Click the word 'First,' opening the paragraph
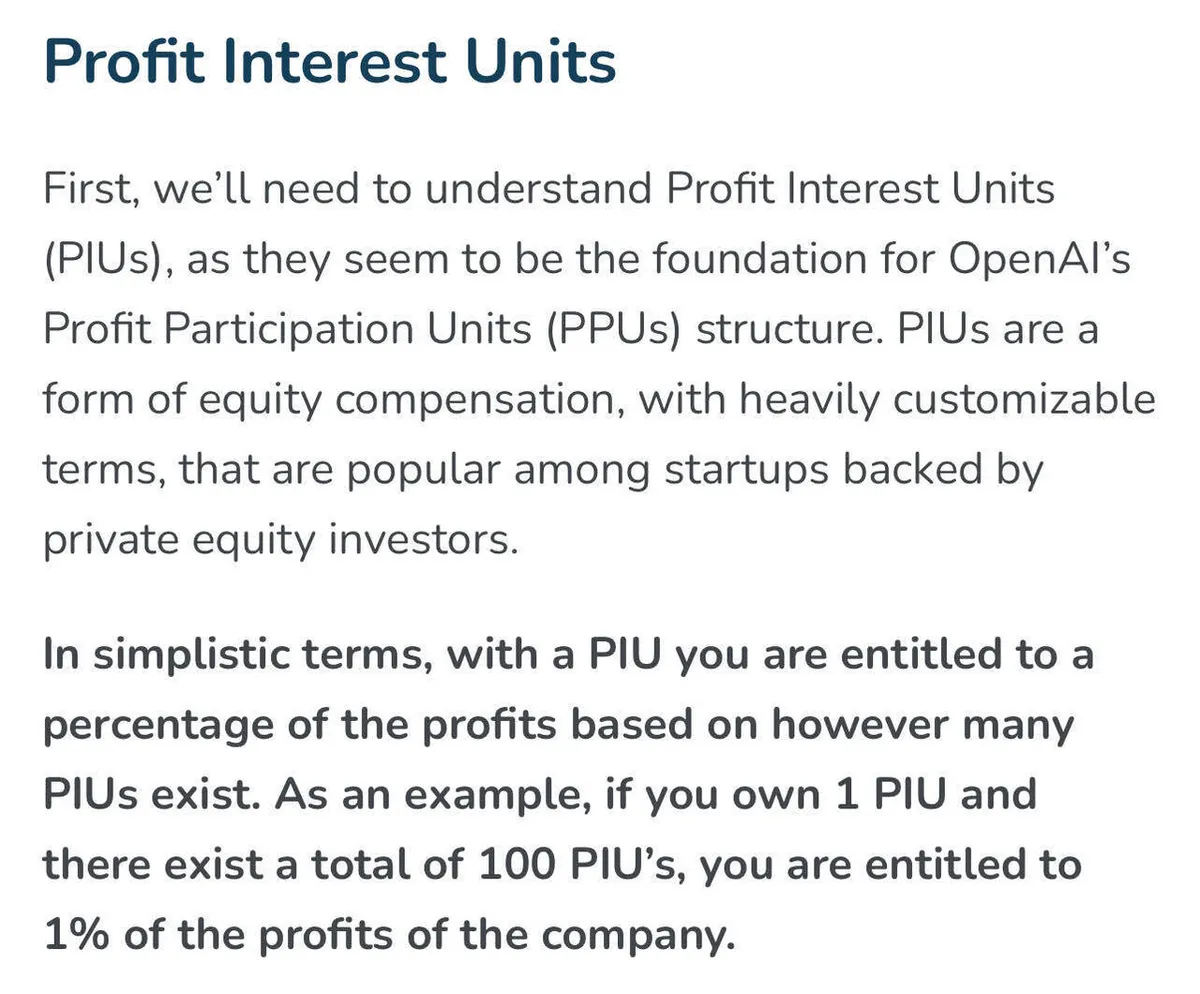 (86, 188)
